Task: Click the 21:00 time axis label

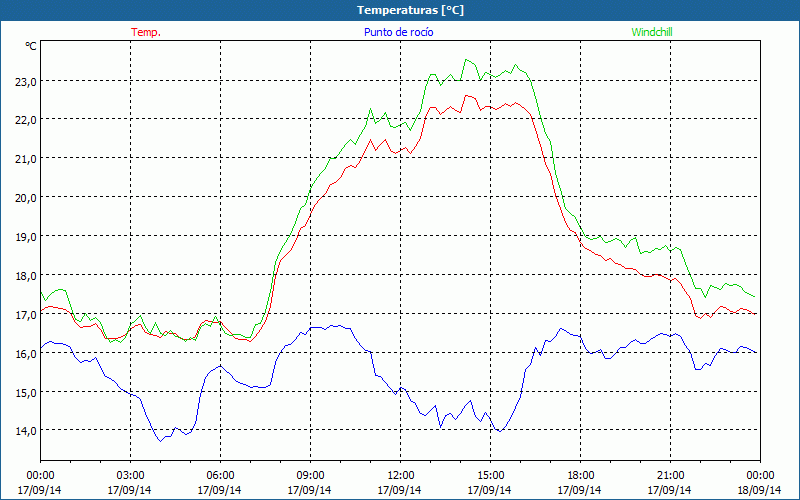Action: click(x=670, y=476)
